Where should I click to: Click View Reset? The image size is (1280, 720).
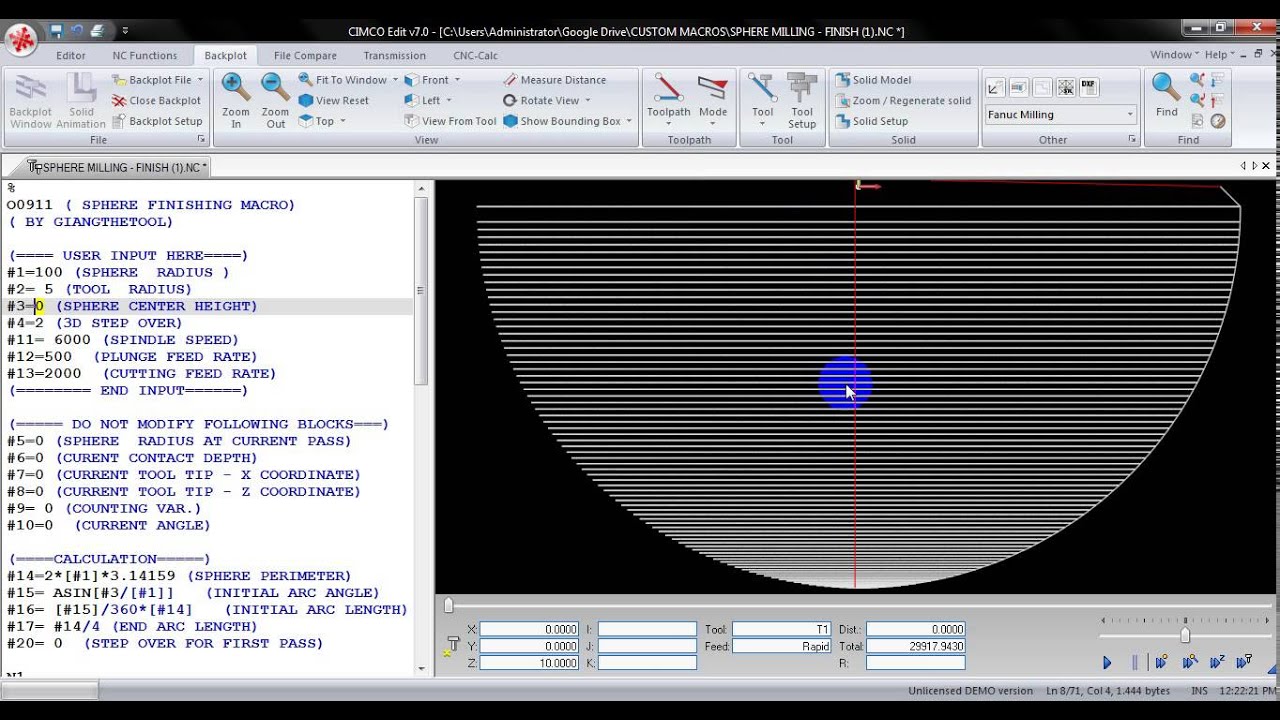pos(333,100)
